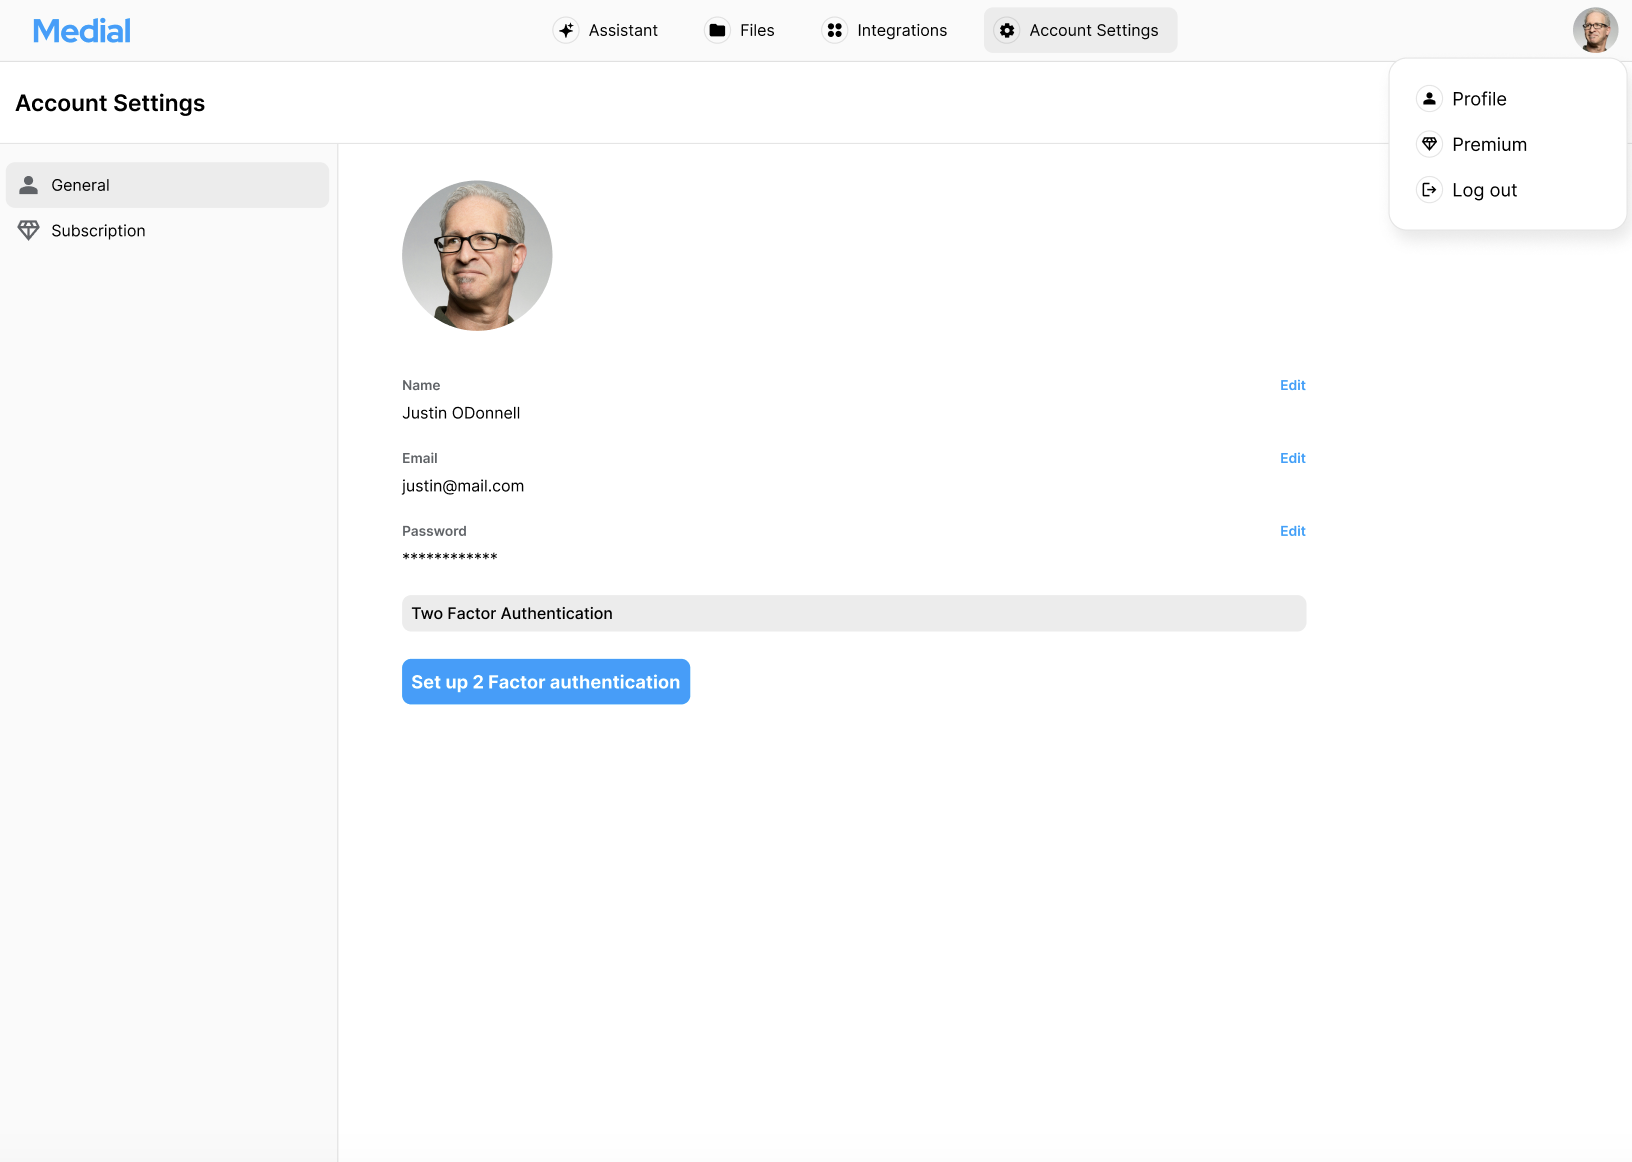Click the Profile person icon in dropdown

[x=1429, y=99]
